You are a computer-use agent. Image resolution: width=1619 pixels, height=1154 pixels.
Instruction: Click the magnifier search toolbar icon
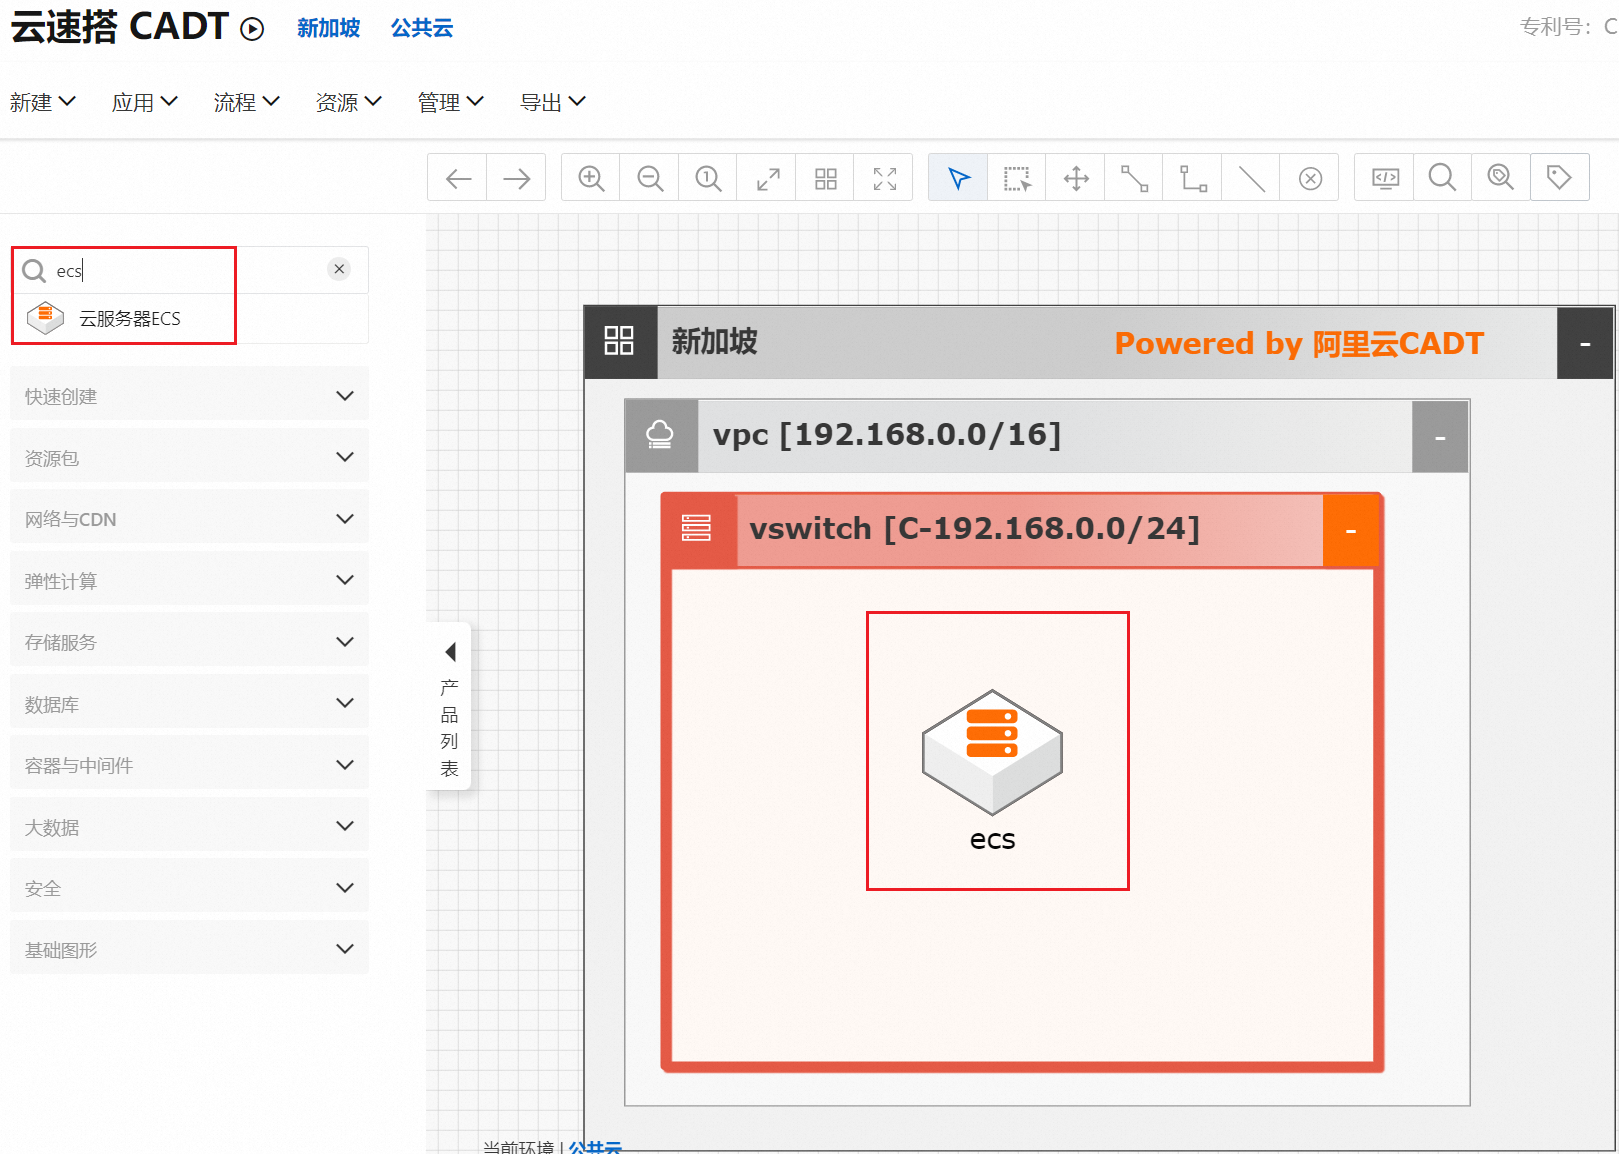point(1442,178)
